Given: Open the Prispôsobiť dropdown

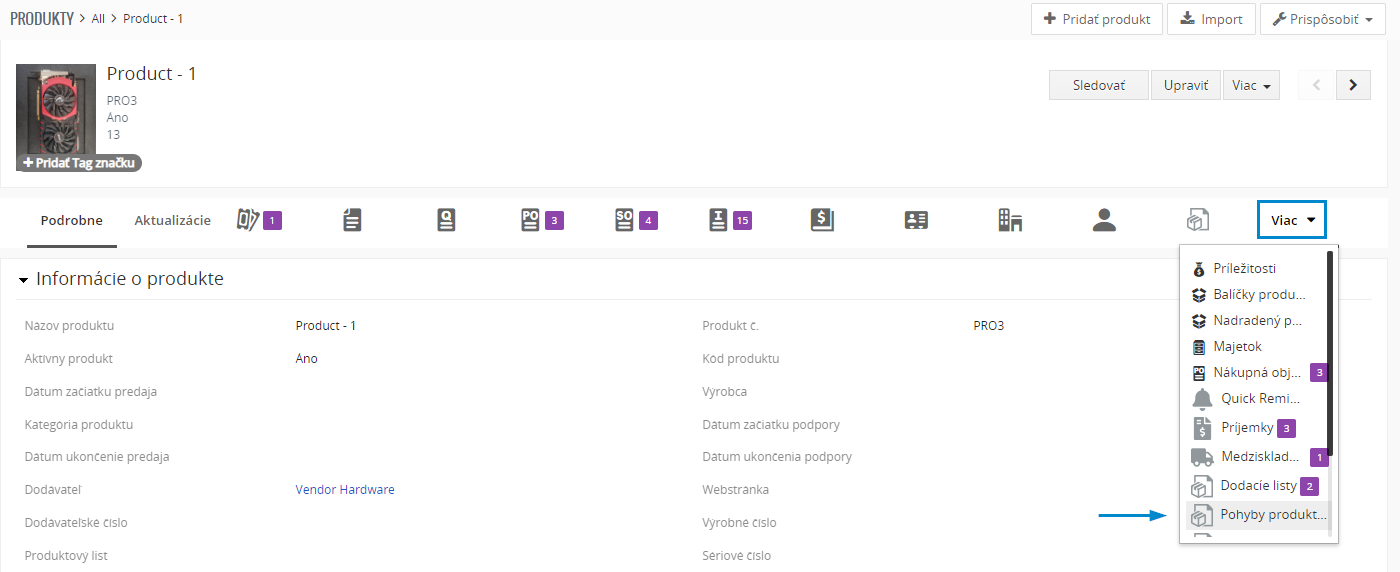Looking at the screenshot, I should pyautogui.click(x=1323, y=19).
